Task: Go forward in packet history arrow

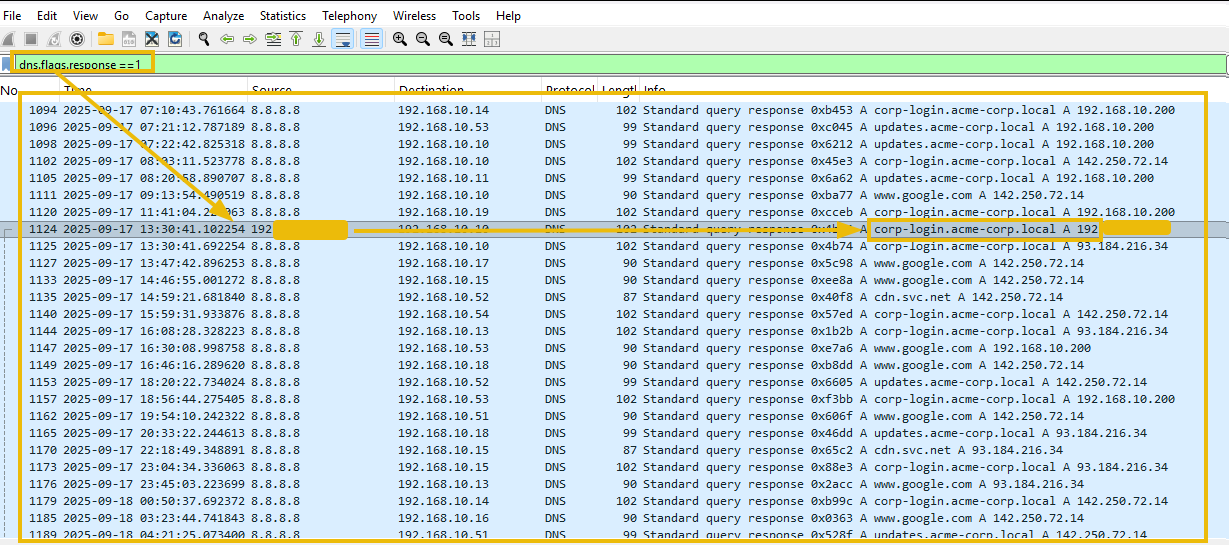Action: (250, 39)
